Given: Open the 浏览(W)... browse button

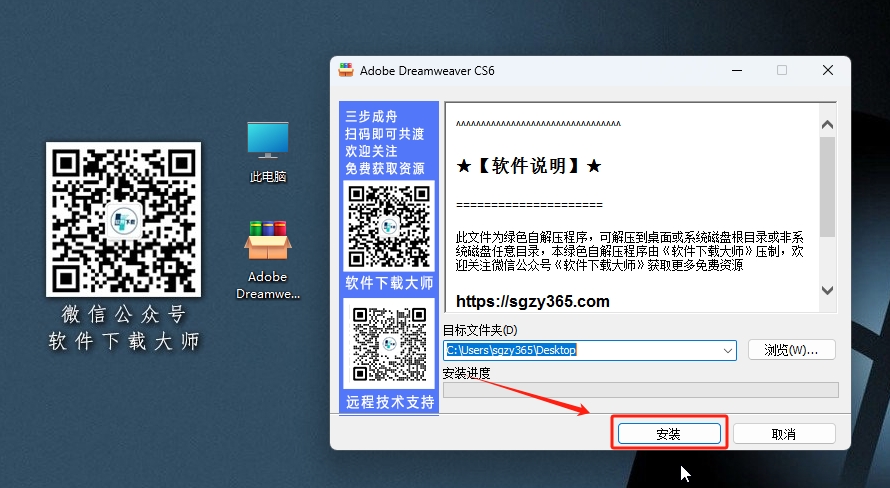Looking at the screenshot, I should click(791, 350).
